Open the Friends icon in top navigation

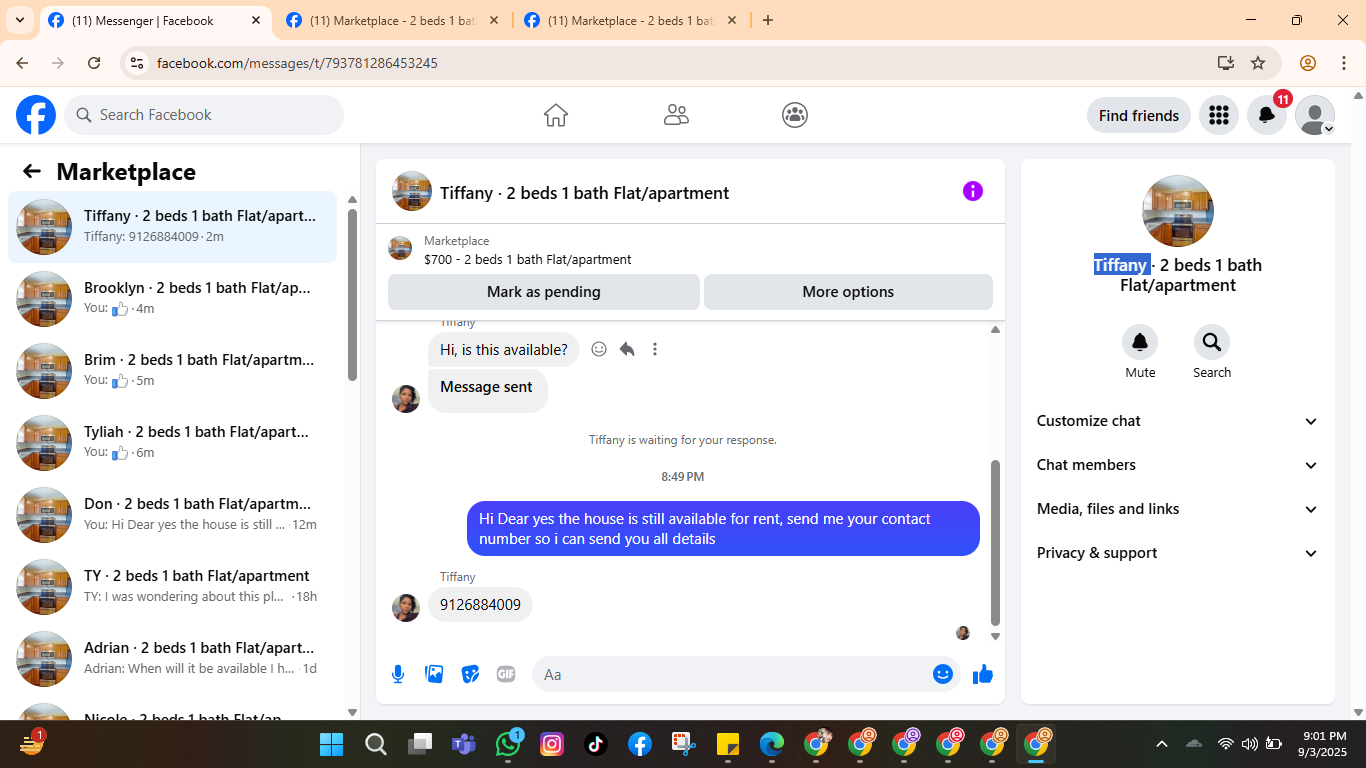pyautogui.click(x=676, y=115)
